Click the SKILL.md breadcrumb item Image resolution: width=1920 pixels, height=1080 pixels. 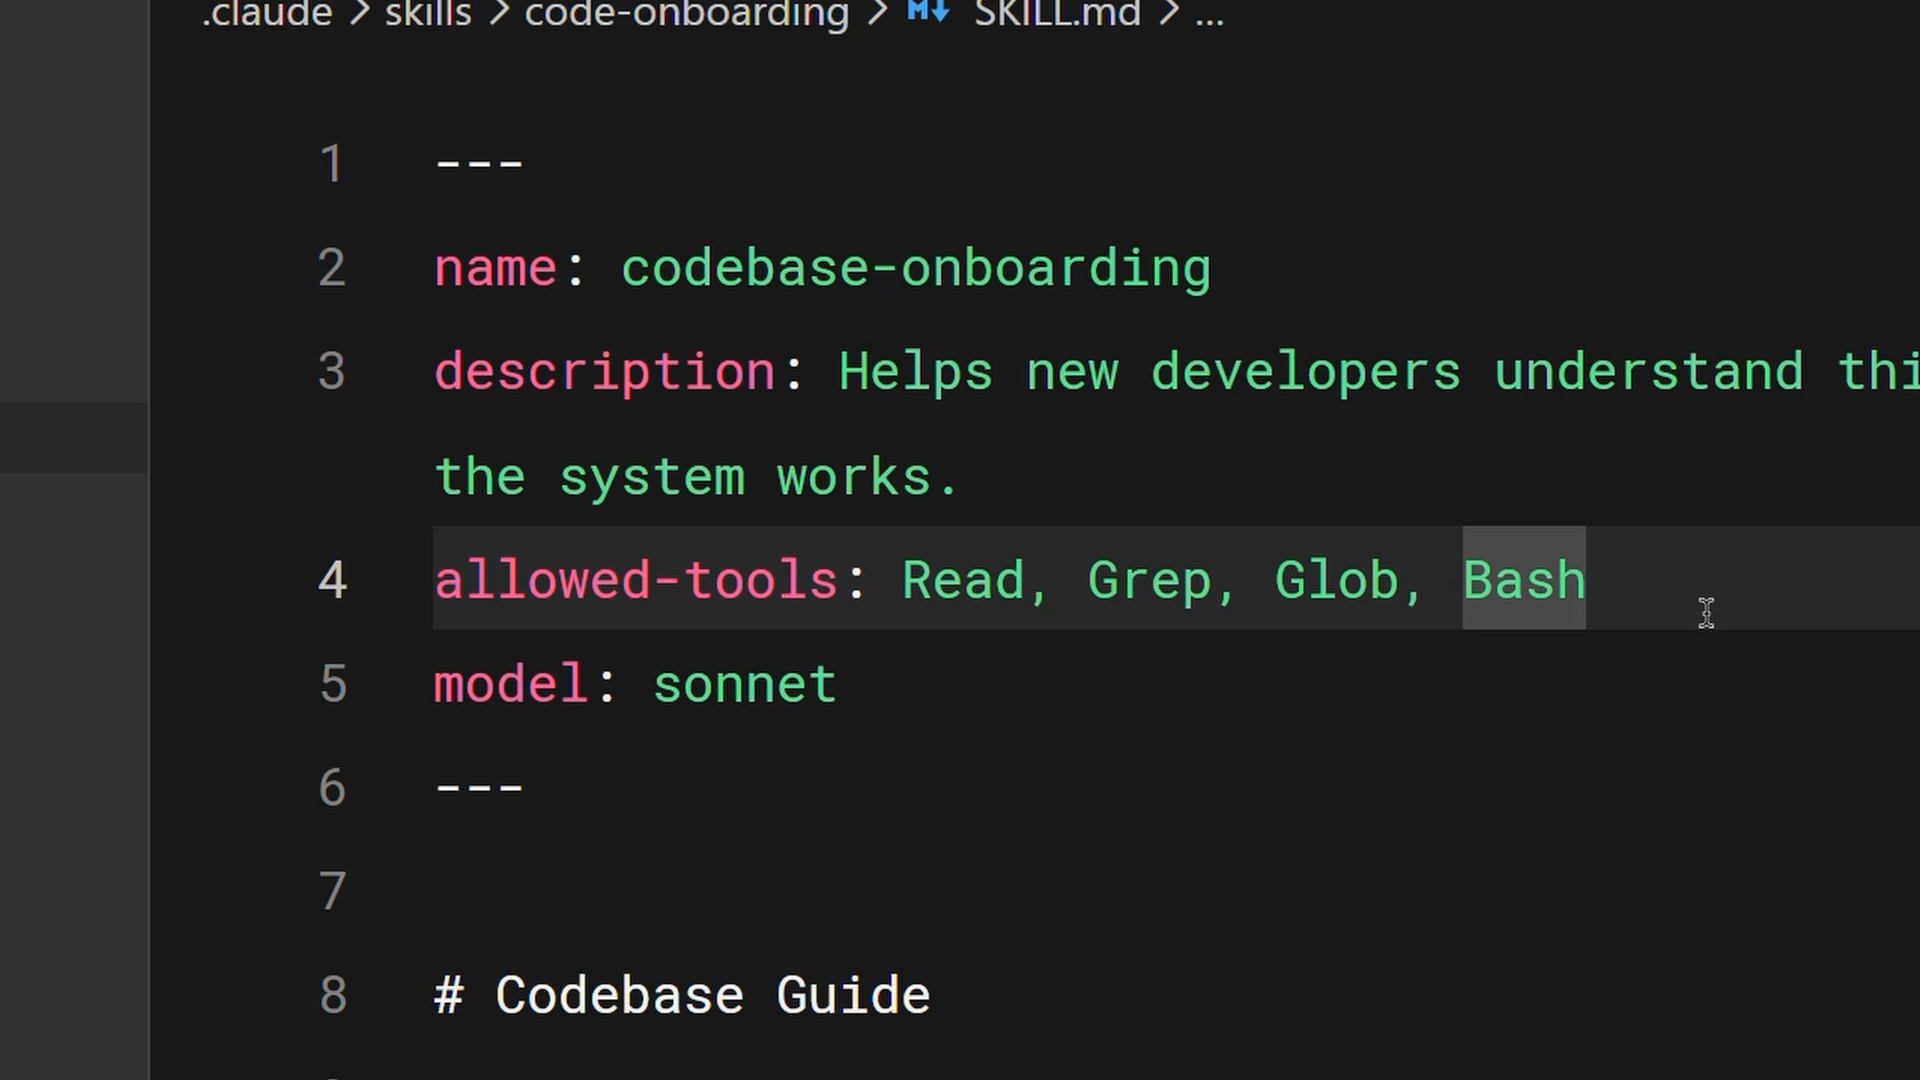(x=1057, y=13)
